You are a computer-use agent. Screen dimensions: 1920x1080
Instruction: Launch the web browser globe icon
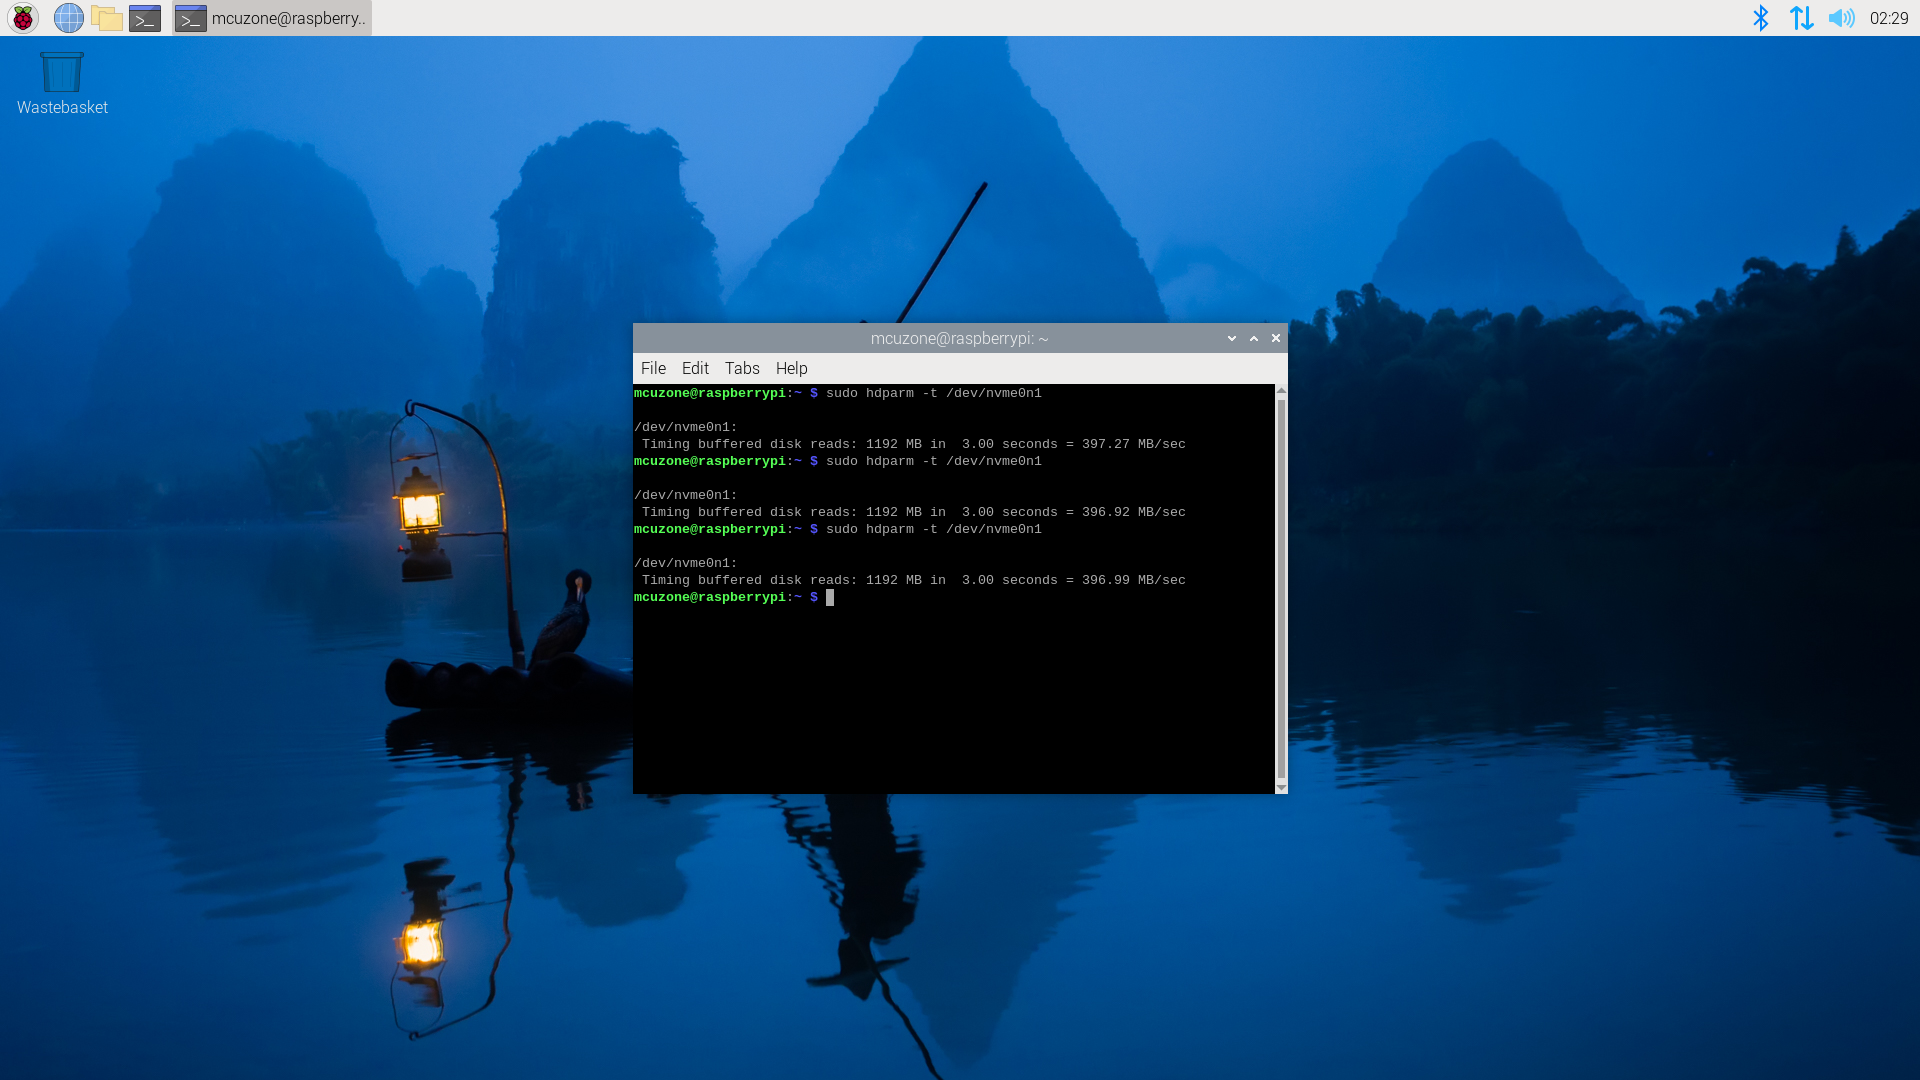point(68,18)
